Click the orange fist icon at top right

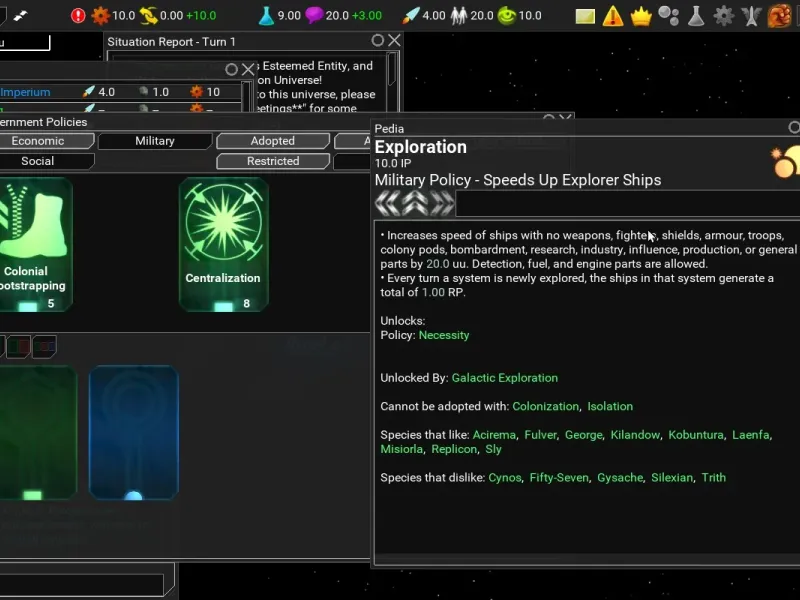point(779,15)
